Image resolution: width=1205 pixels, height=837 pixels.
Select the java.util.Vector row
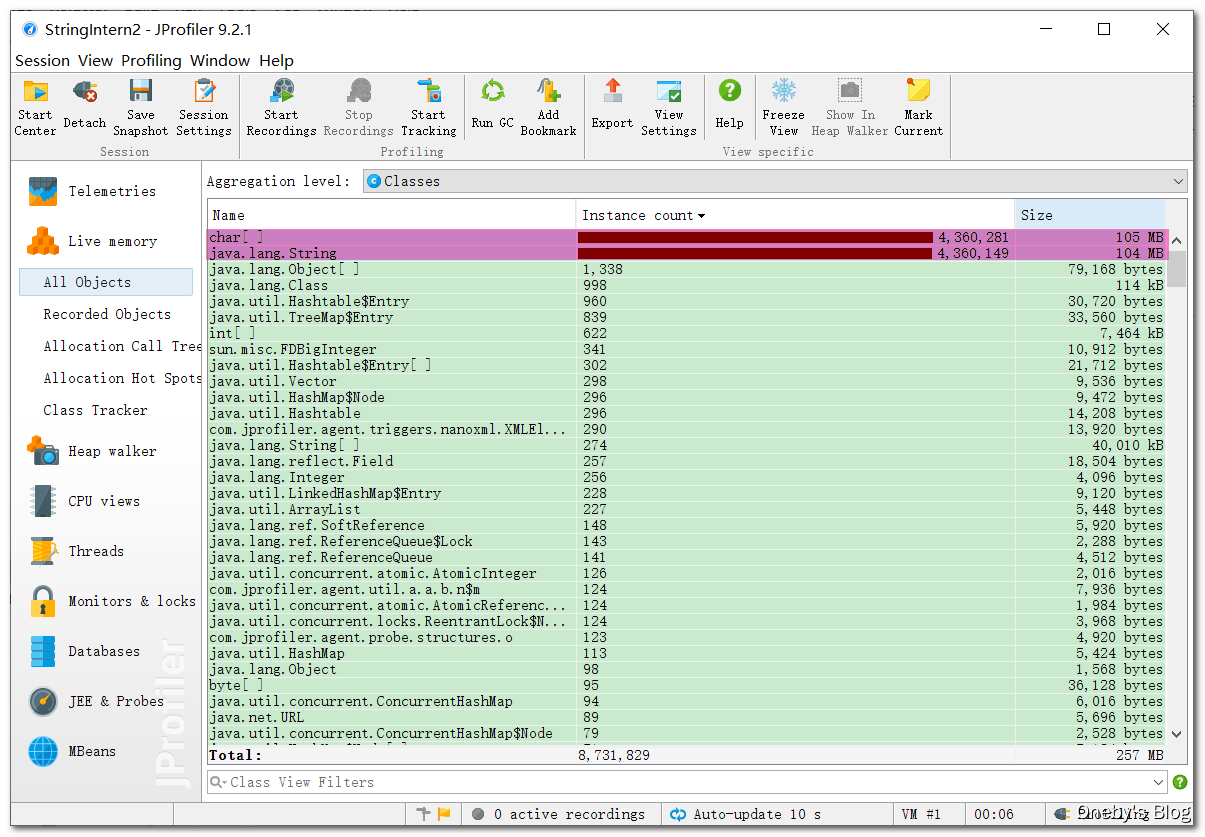pyautogui.click(x=686, y=381)
